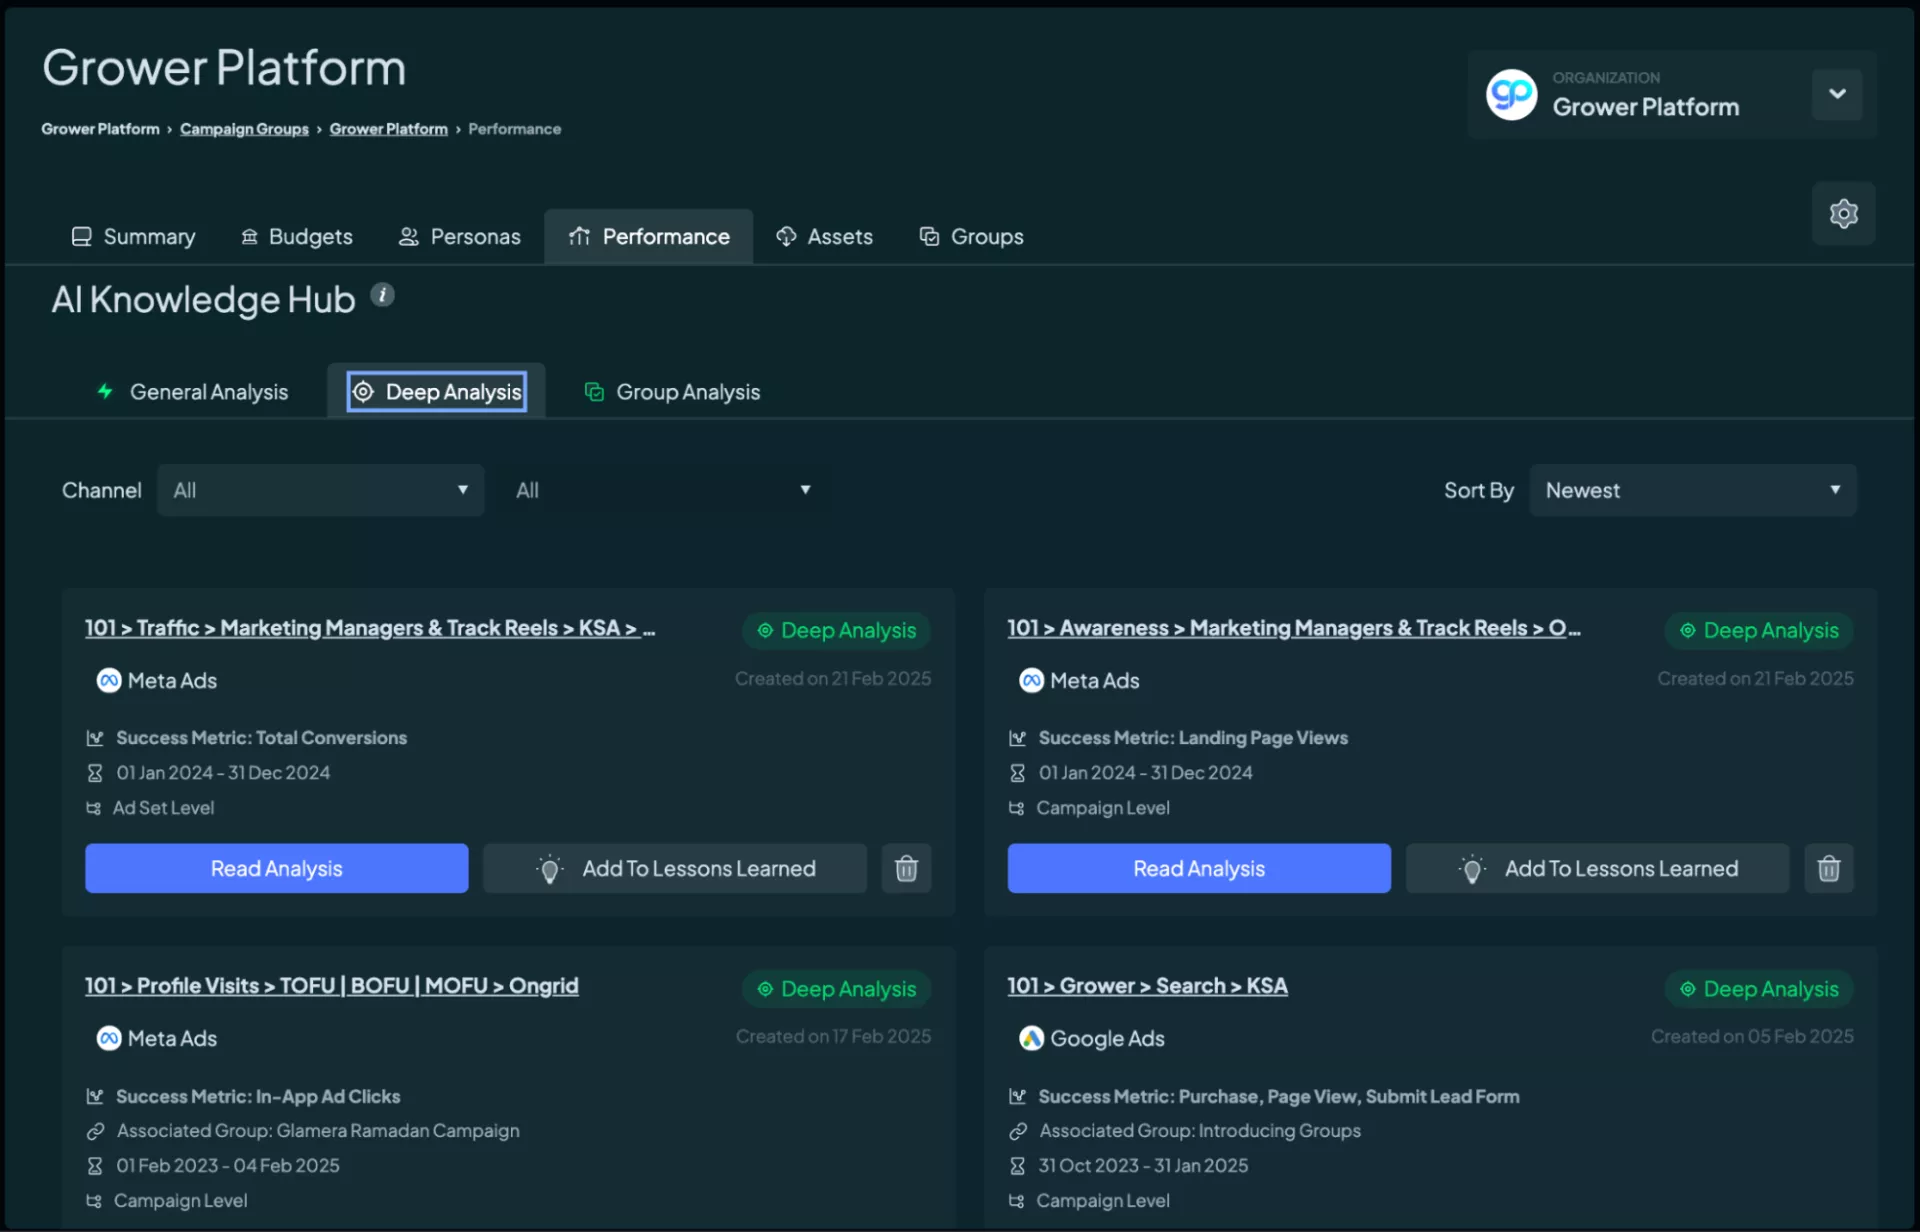This screenshot has width=1920, height=1232.
Task: Open the Assets tab
Action: tap(825, 237)
